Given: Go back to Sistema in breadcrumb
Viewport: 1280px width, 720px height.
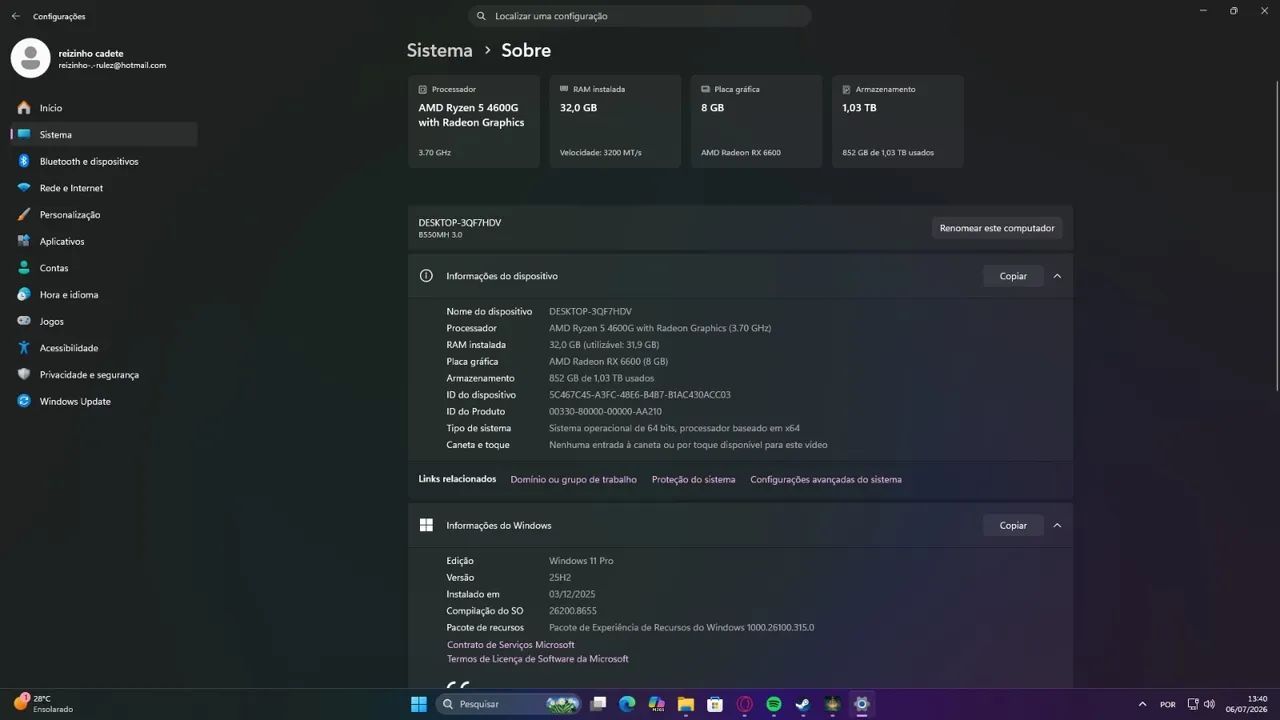Looking at the screenshot, I should [439, 50].
